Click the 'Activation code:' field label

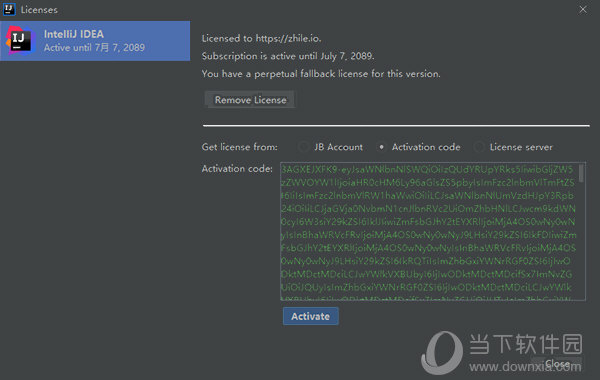(237, 169)
